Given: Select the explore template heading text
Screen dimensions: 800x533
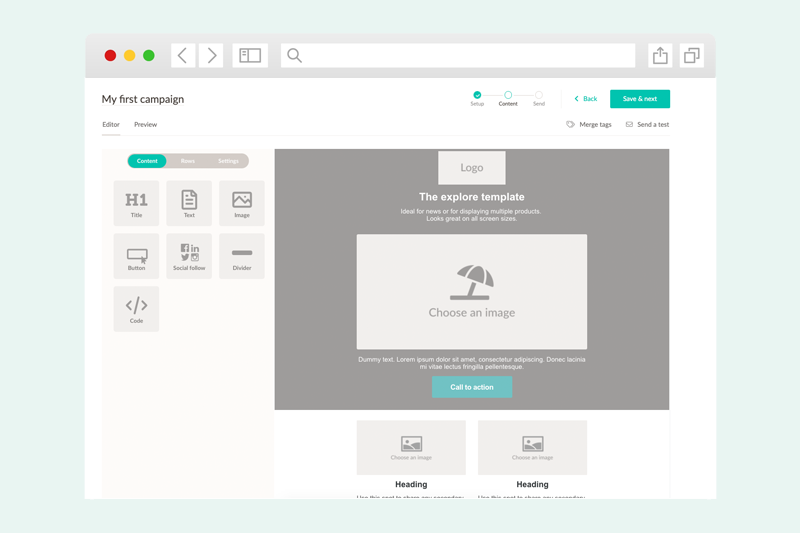Looking at the screenshot, I should tap(472, 197).
